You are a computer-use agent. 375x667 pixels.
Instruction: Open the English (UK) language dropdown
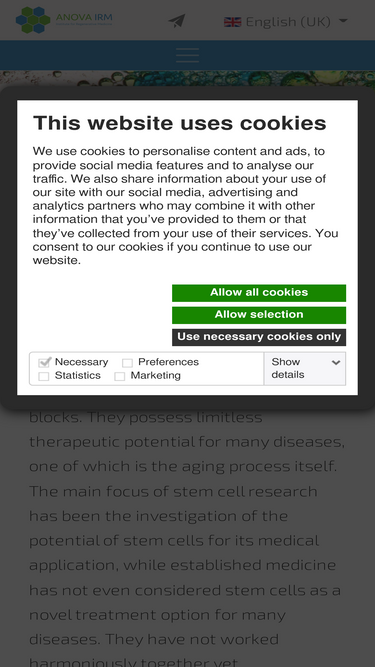tap(286, 21)
